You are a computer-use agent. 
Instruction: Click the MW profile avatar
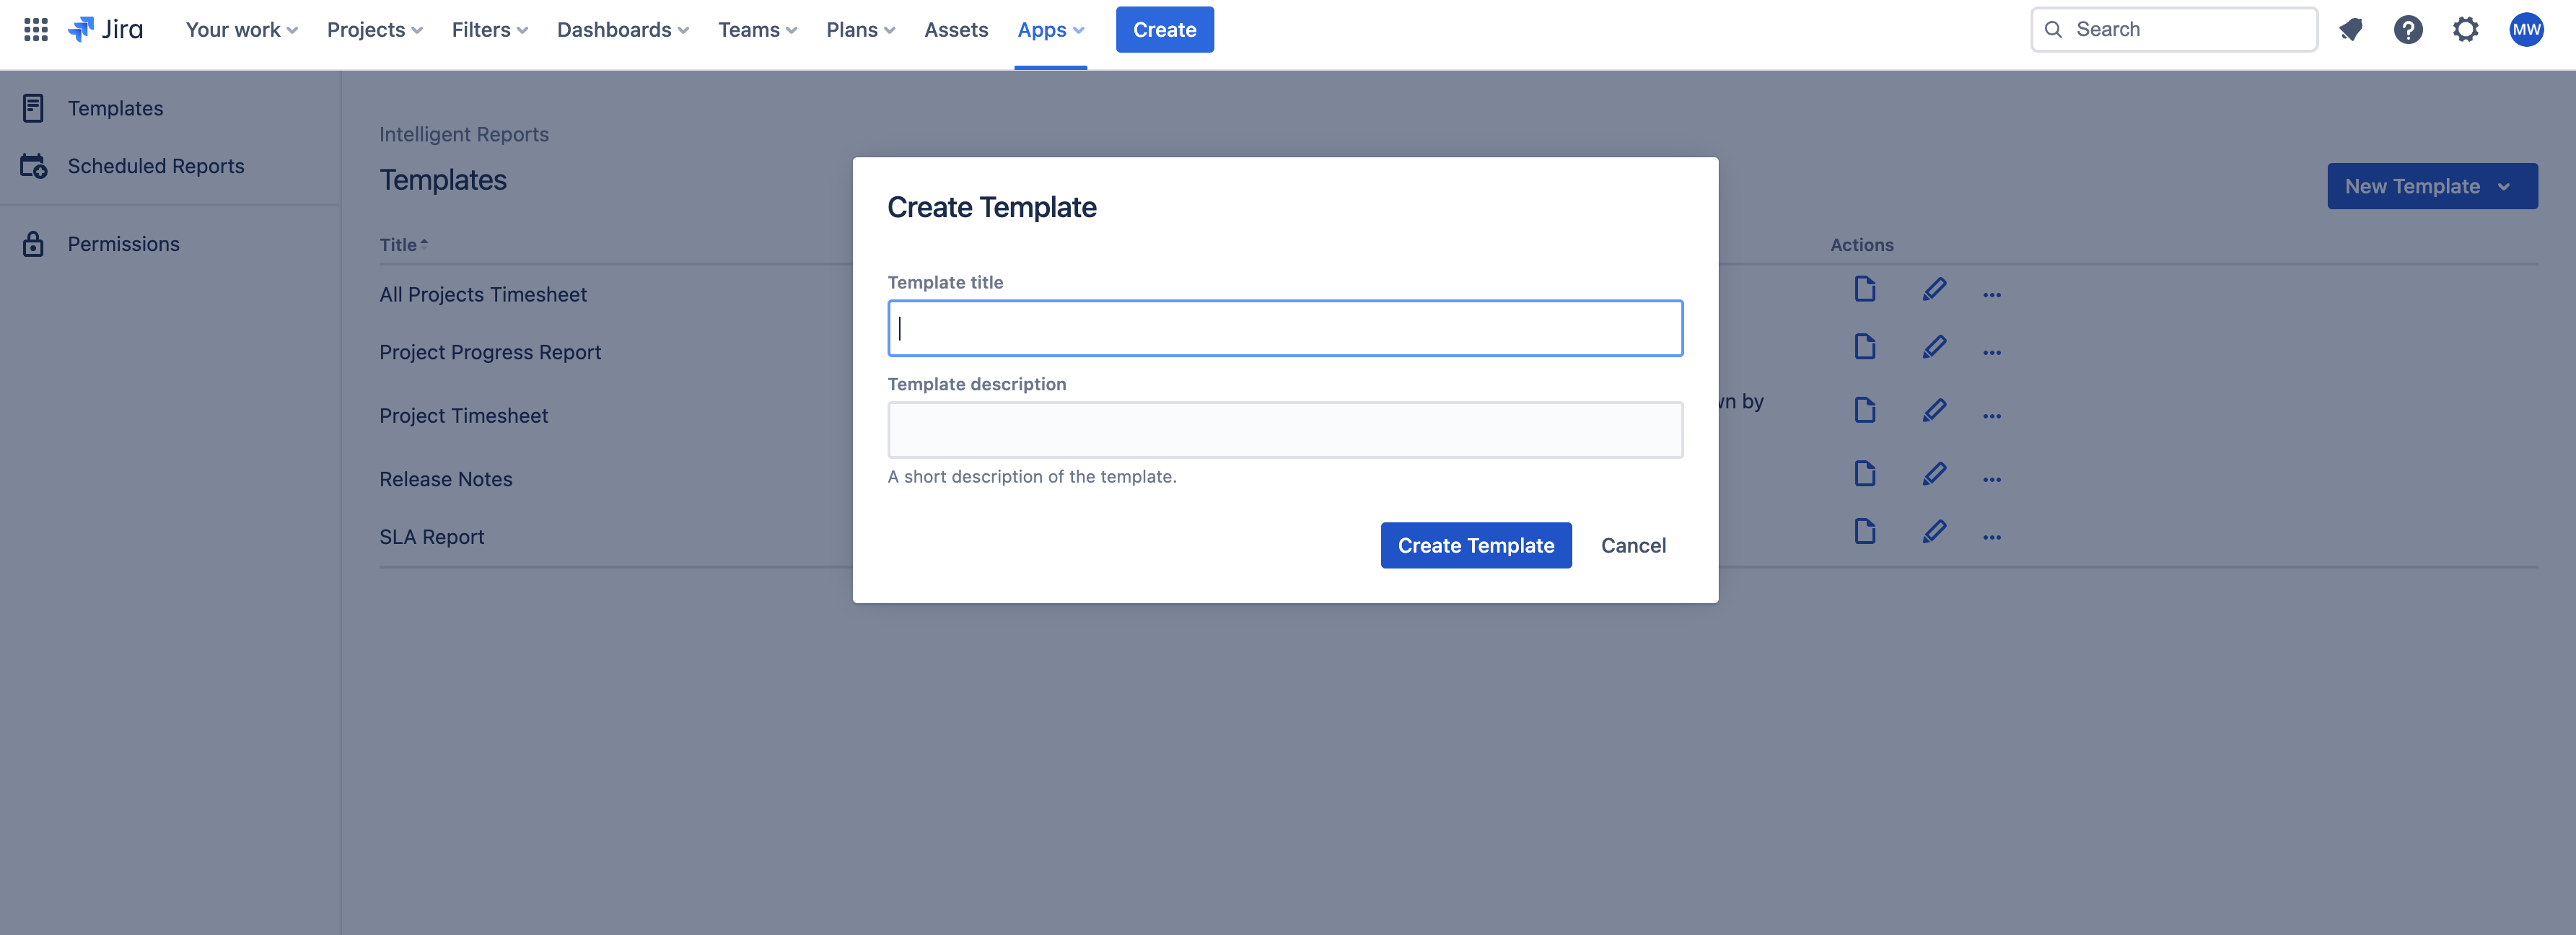2525,30
